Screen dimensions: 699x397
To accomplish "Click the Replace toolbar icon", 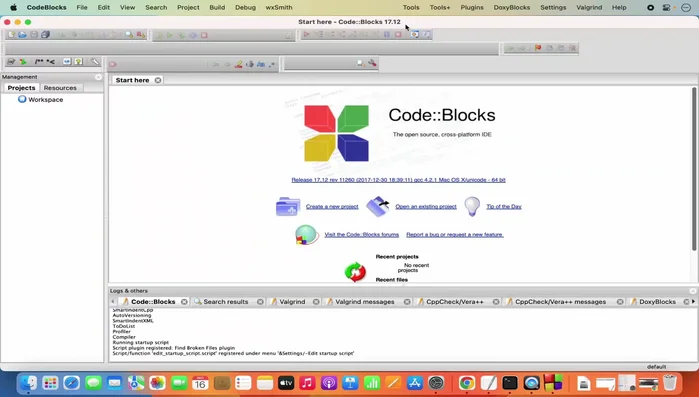I will tap(141, 35).
